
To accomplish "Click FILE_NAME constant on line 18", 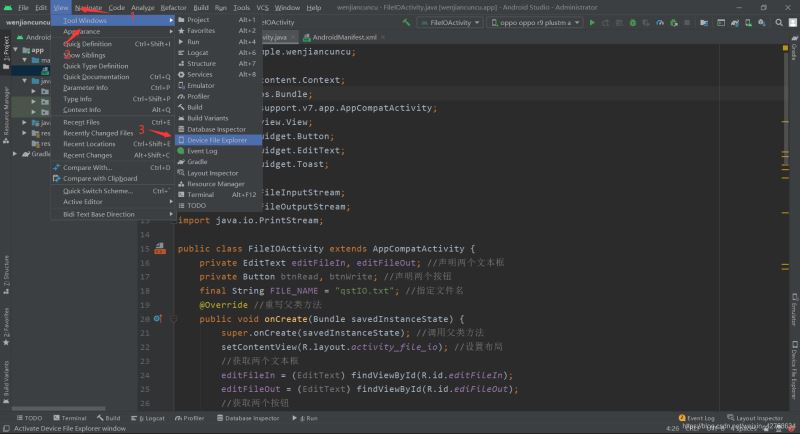I will point(294,291).
